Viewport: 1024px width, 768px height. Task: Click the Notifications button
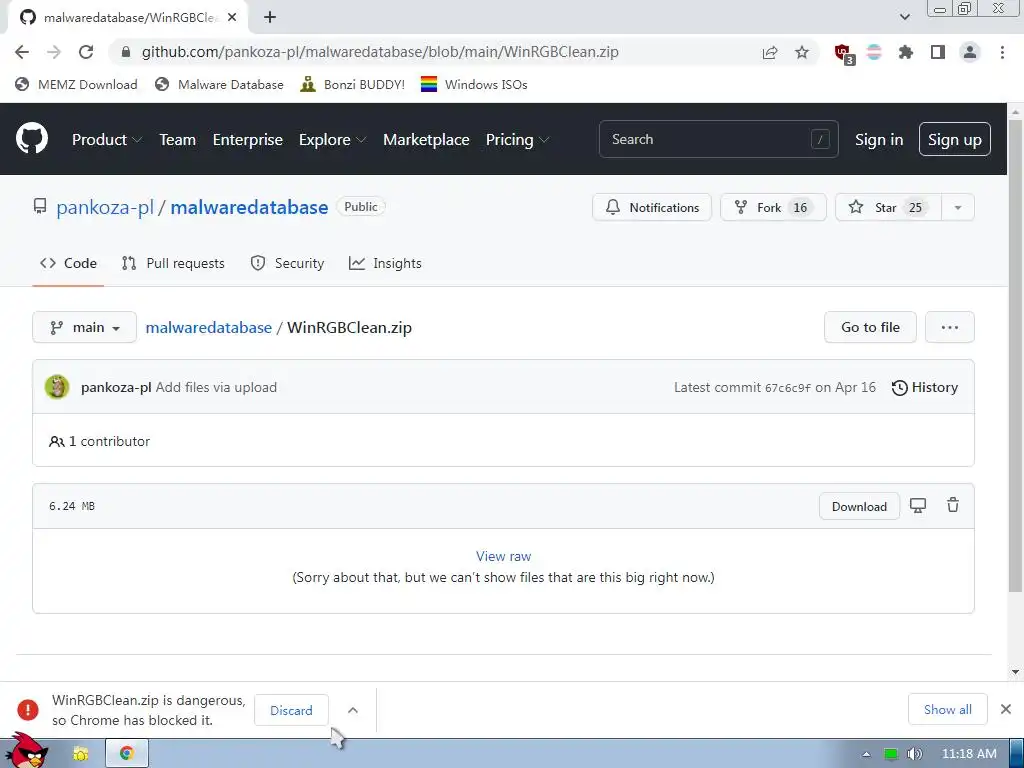[652, 208]
